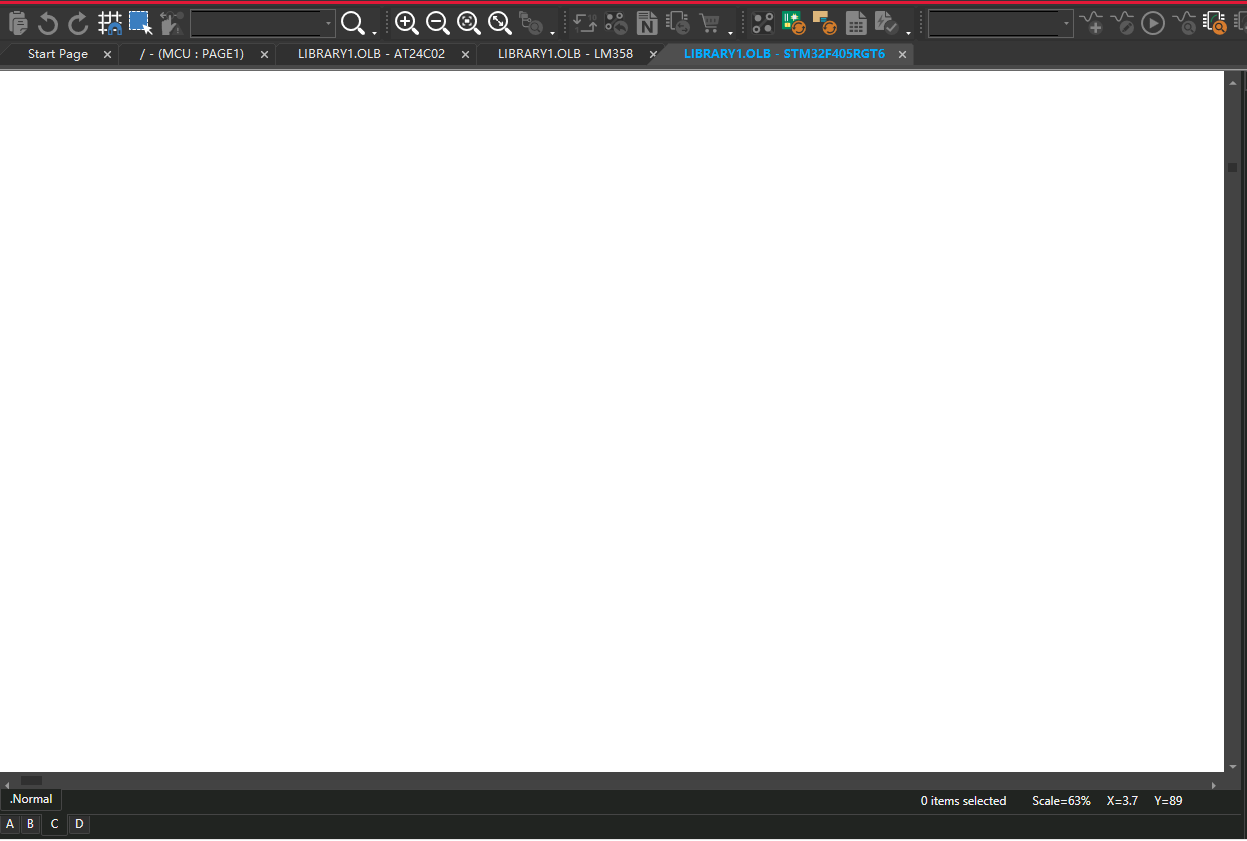Viewport: 1247px width, 841px height.
Task: Toggle snap to grid magnet
Action: pyautogui.click(x=110, y=23)
